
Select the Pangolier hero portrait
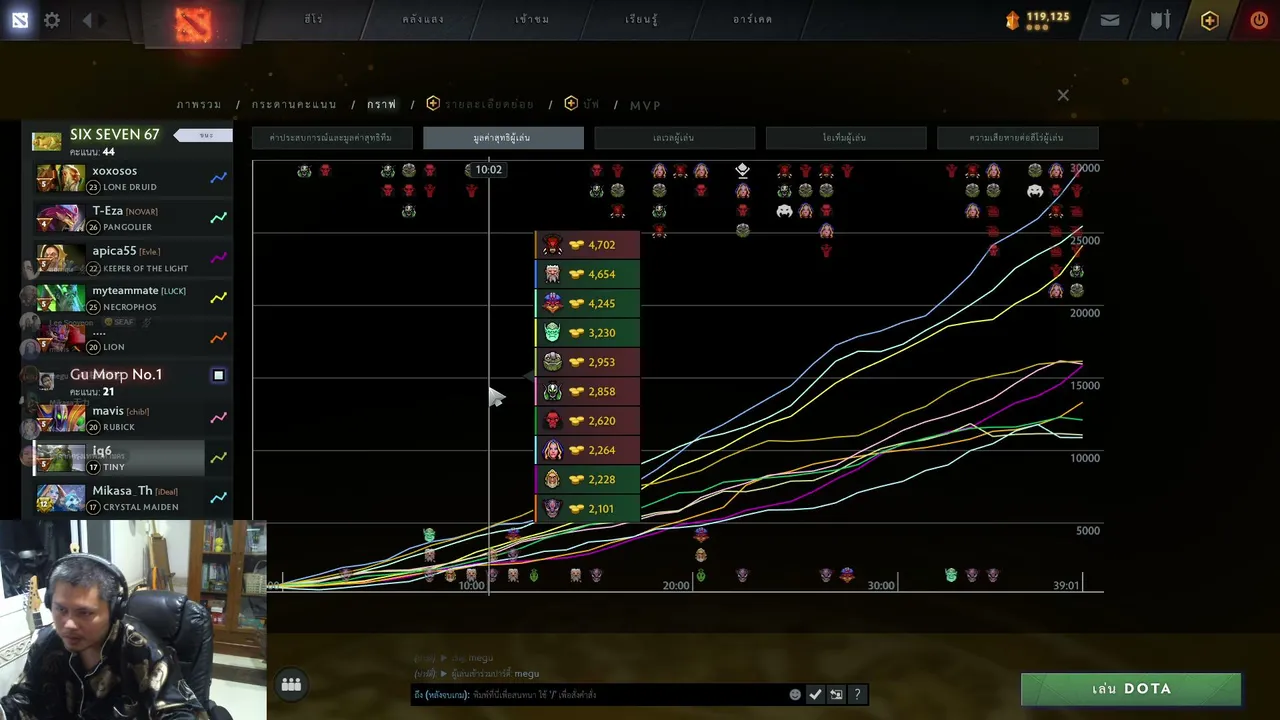(60, 218)
